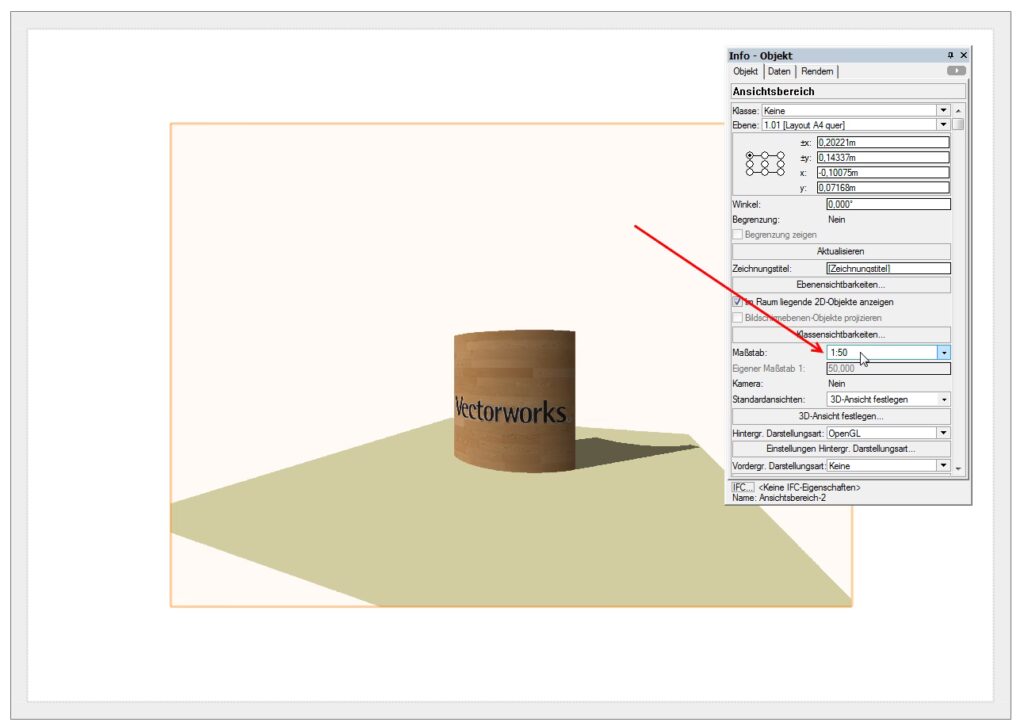Open Hintergr. Darstellungsart OpenGL dropdown

[x=943, y=432]
